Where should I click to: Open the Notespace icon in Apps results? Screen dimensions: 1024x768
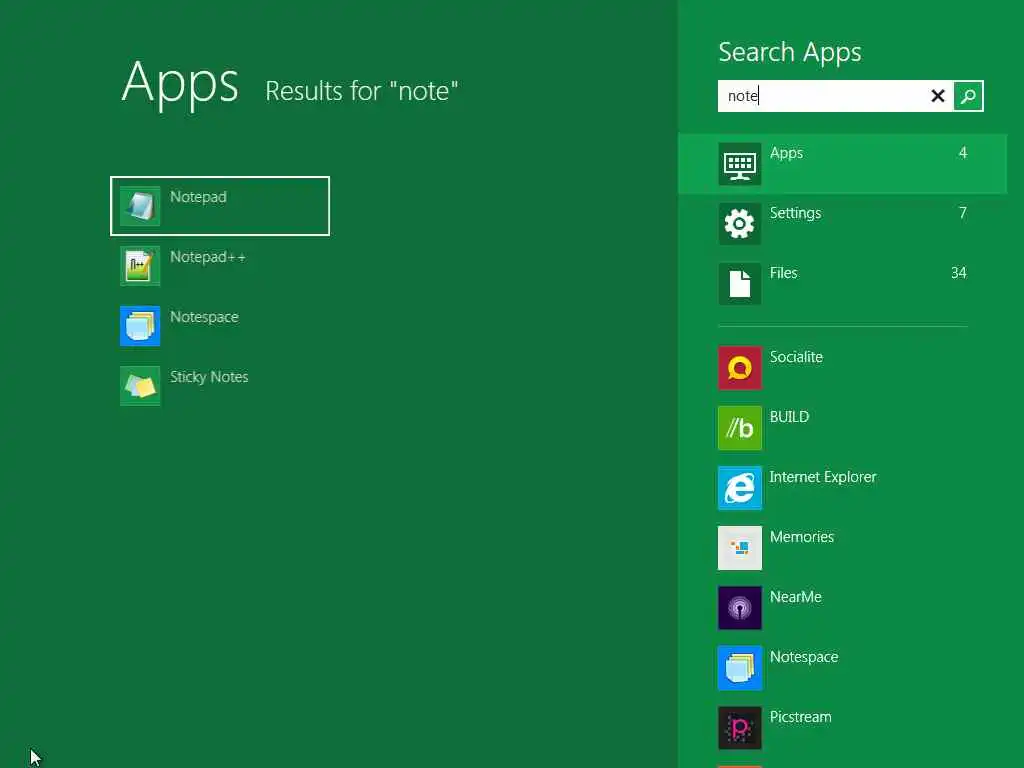(140, 326)
